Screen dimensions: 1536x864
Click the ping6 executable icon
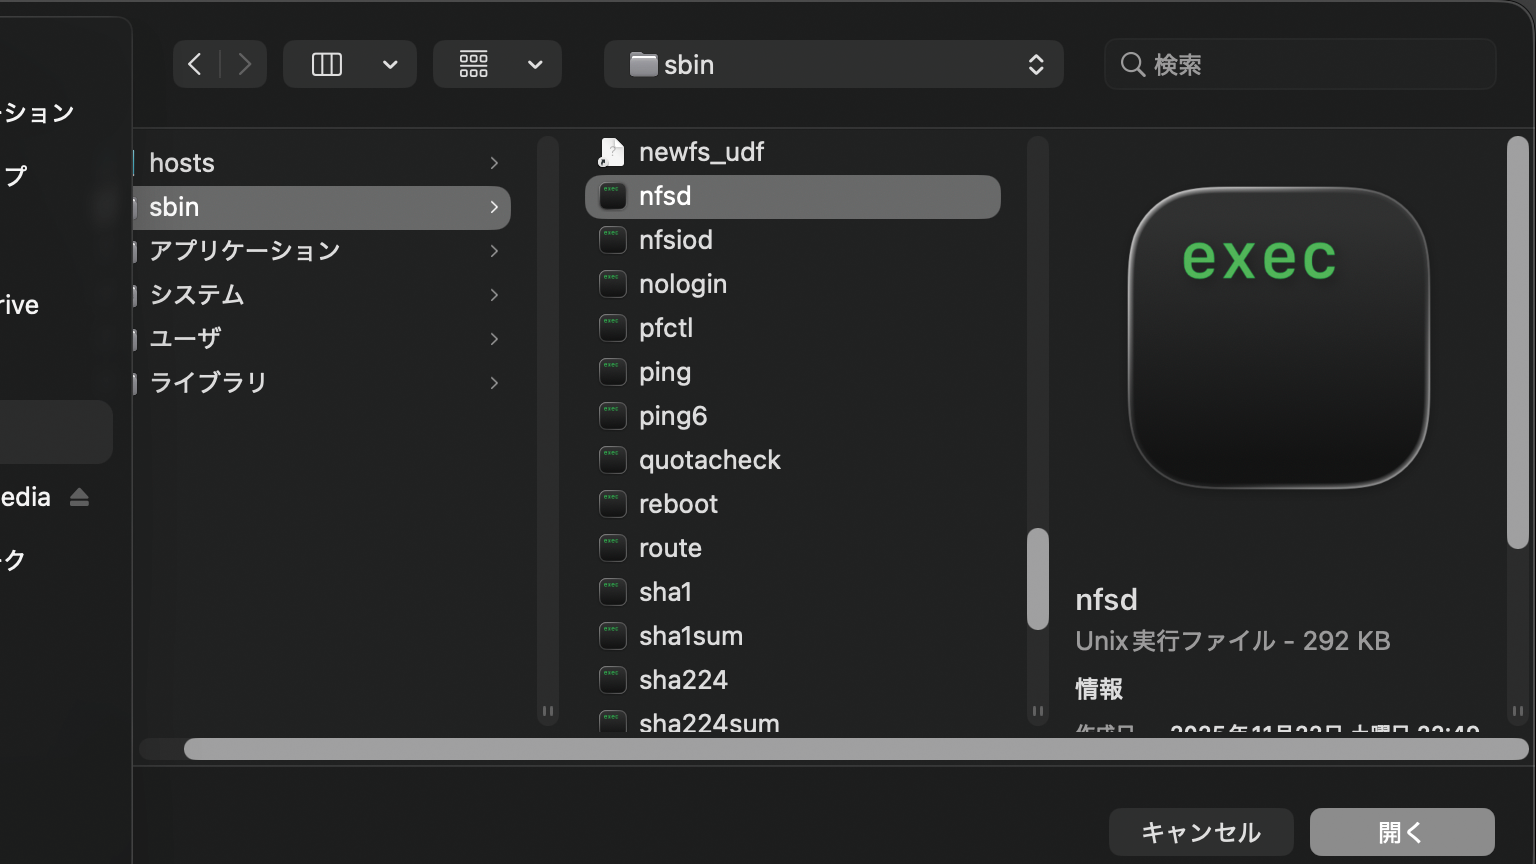(612, 416)
